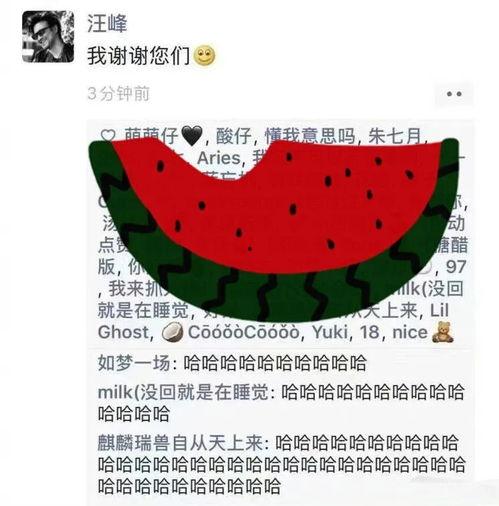Open commenter milk(没回就是在睡觉 profile
Viewport: 499px width, 506px height.
[183, 392]
